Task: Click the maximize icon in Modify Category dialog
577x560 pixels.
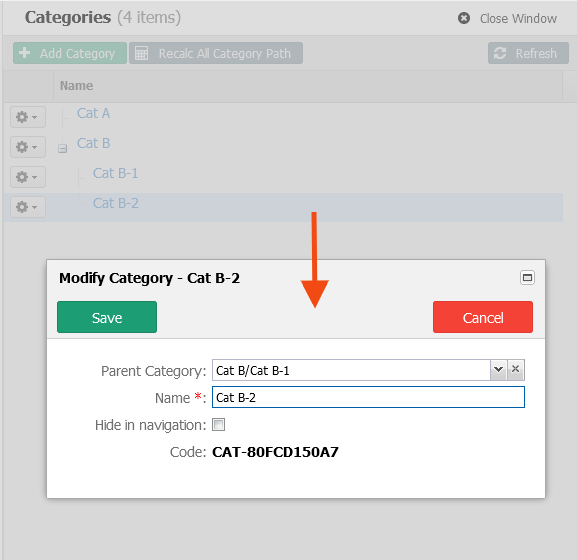Action: click(527, 277)
